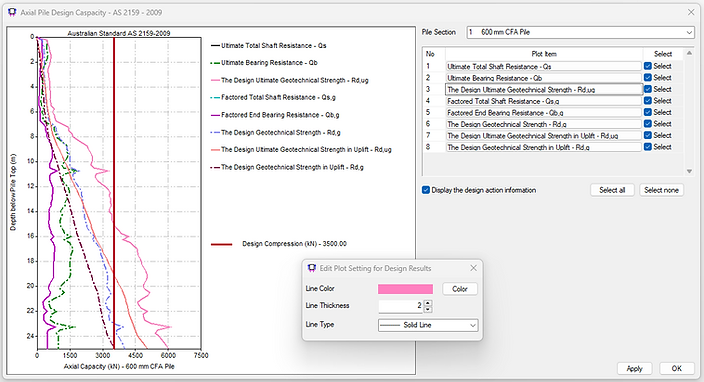Toggle Select for Geotechnical Strength in Uplift - Rd,g row 8
The image size is (704, 382).
pyautogui.click(x=647, y=147)
